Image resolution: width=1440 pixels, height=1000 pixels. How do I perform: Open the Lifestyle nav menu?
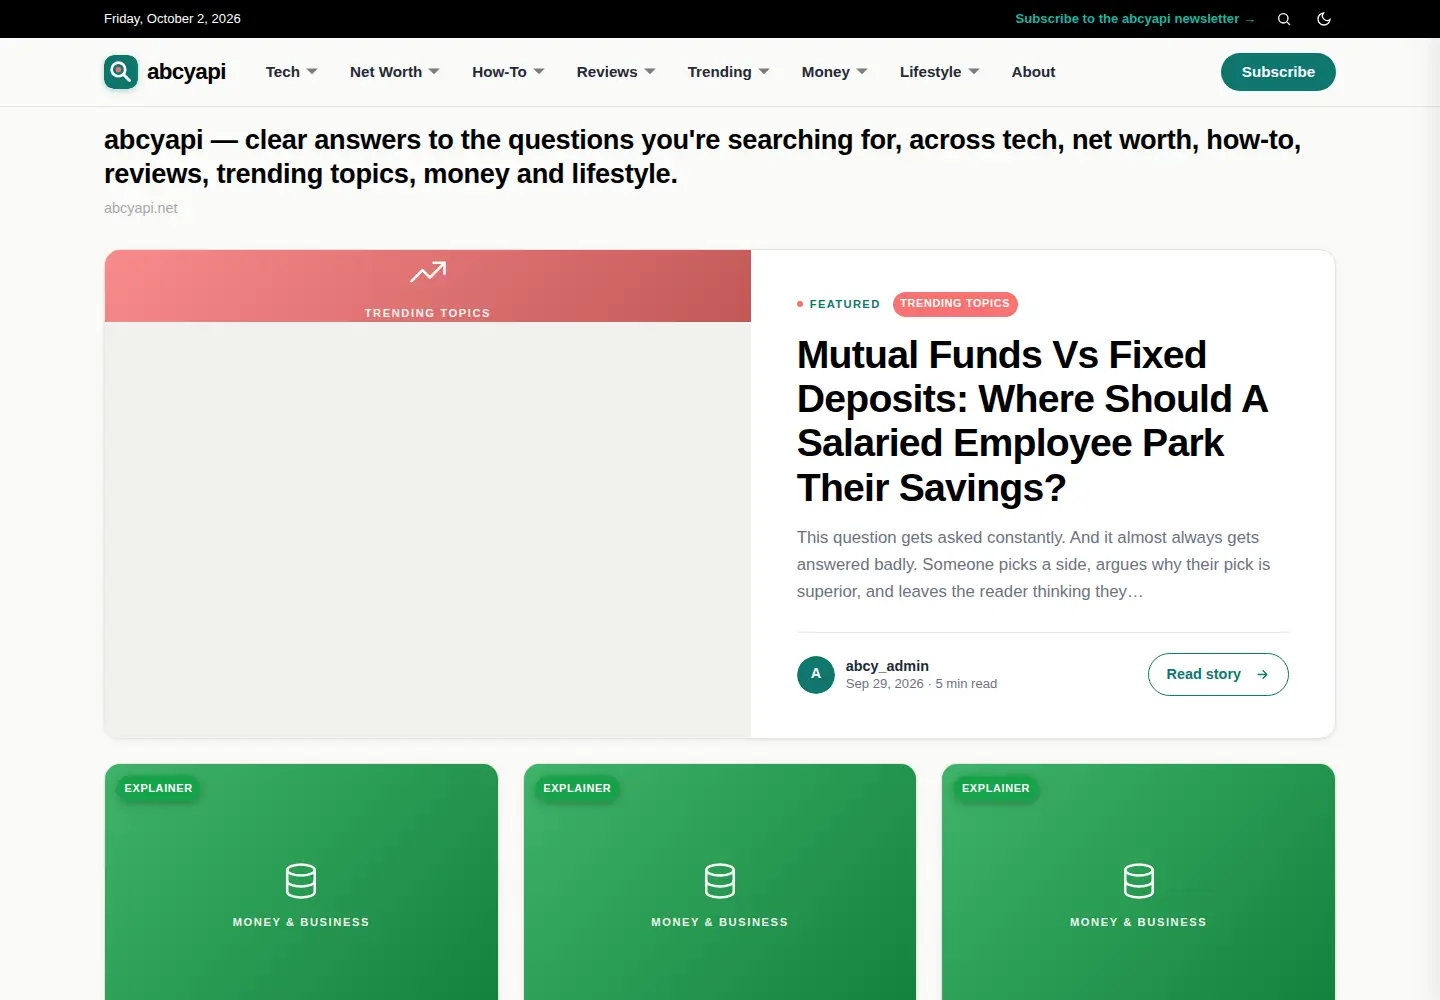click(x=939, y=72)
